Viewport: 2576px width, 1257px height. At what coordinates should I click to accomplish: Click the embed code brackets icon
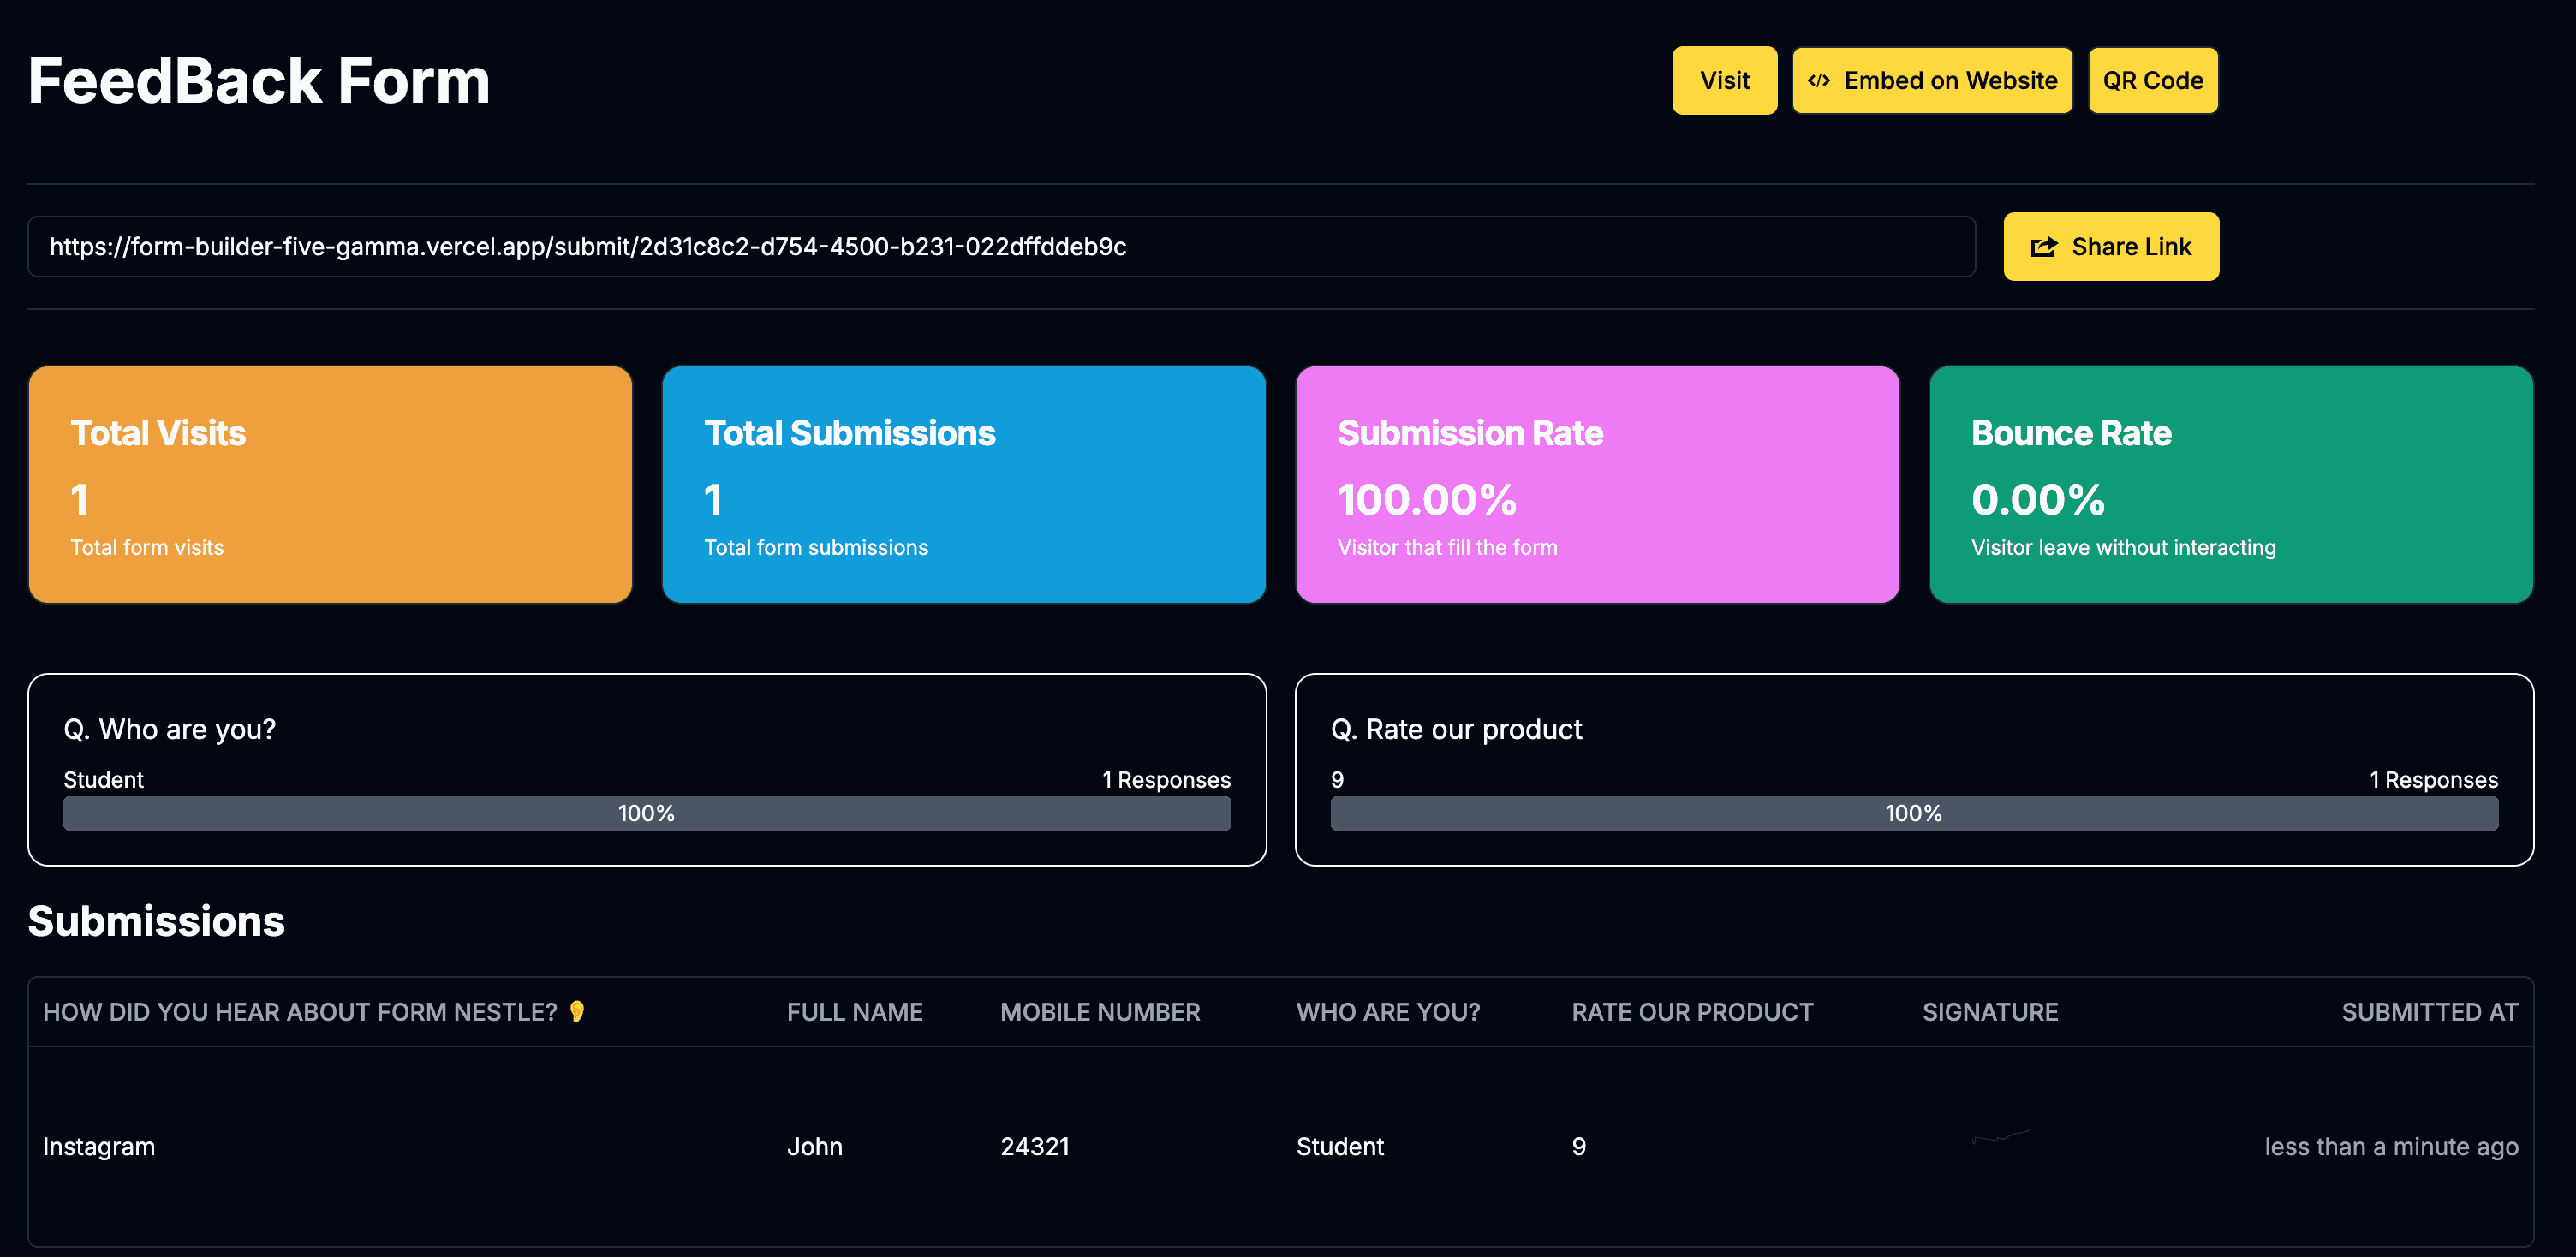coord(1818,81)
